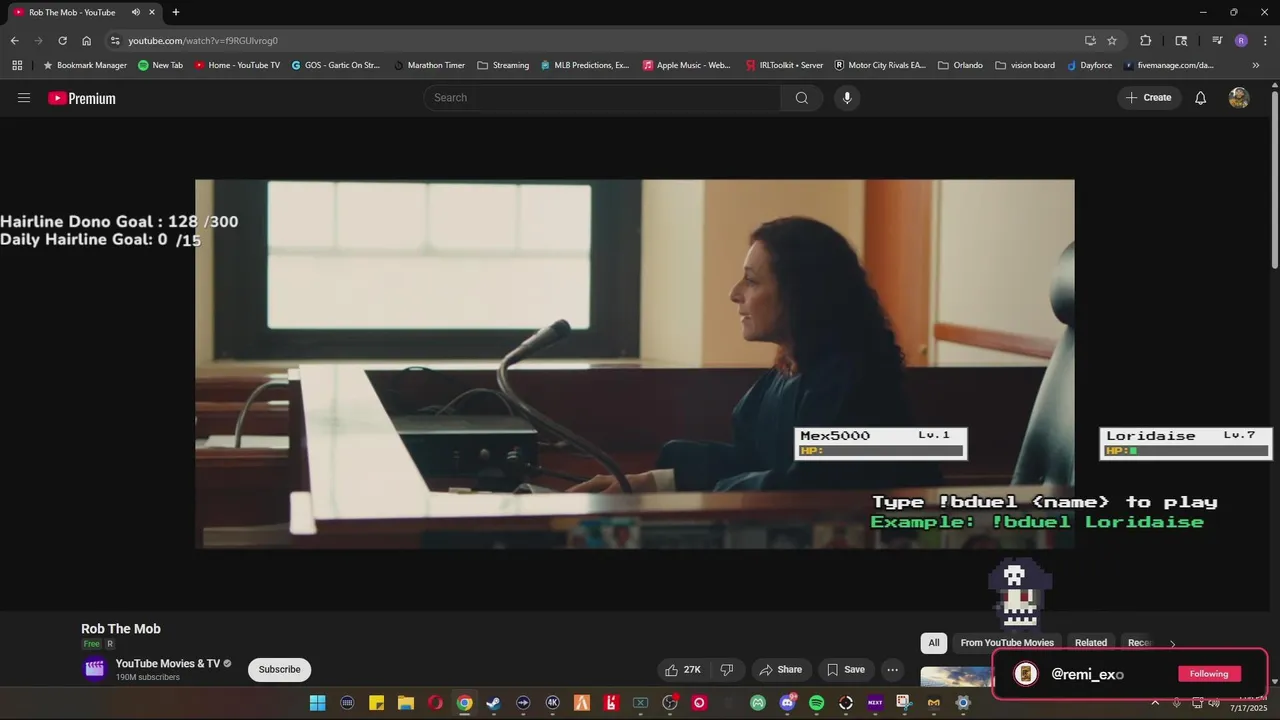This screenshot has width=1280, height=720.
Task: Bookmark this page with star icon
Action: pyautogui.click(x=1112, y=41)
